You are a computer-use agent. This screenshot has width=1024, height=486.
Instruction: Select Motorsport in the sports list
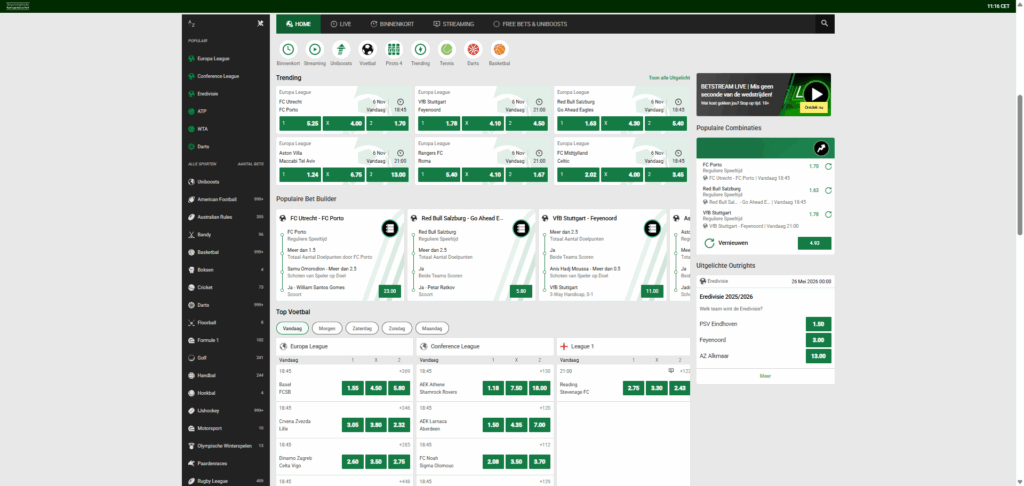click(x=225, y=429)
